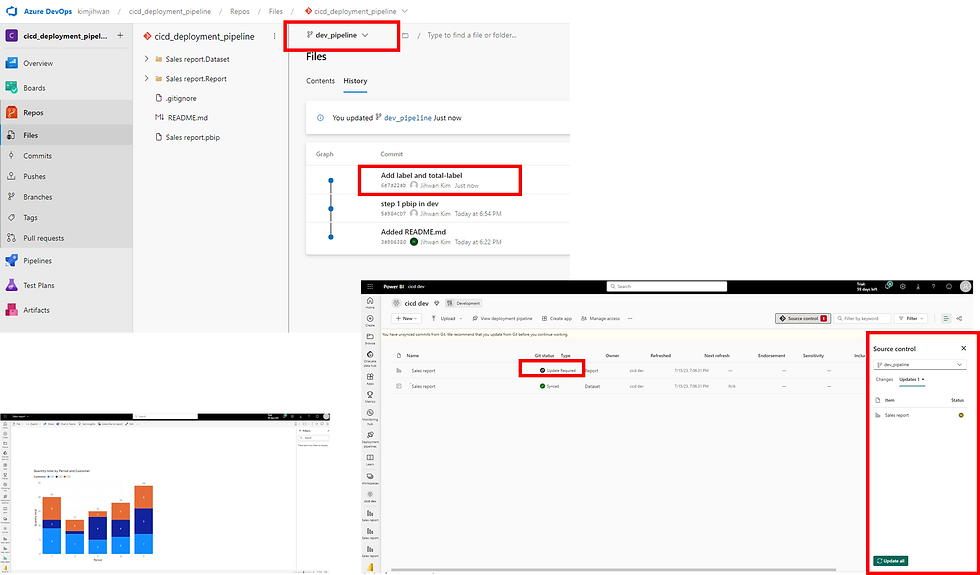Open Power BI help question mark
Screen dimensions: 980x575
934,286
